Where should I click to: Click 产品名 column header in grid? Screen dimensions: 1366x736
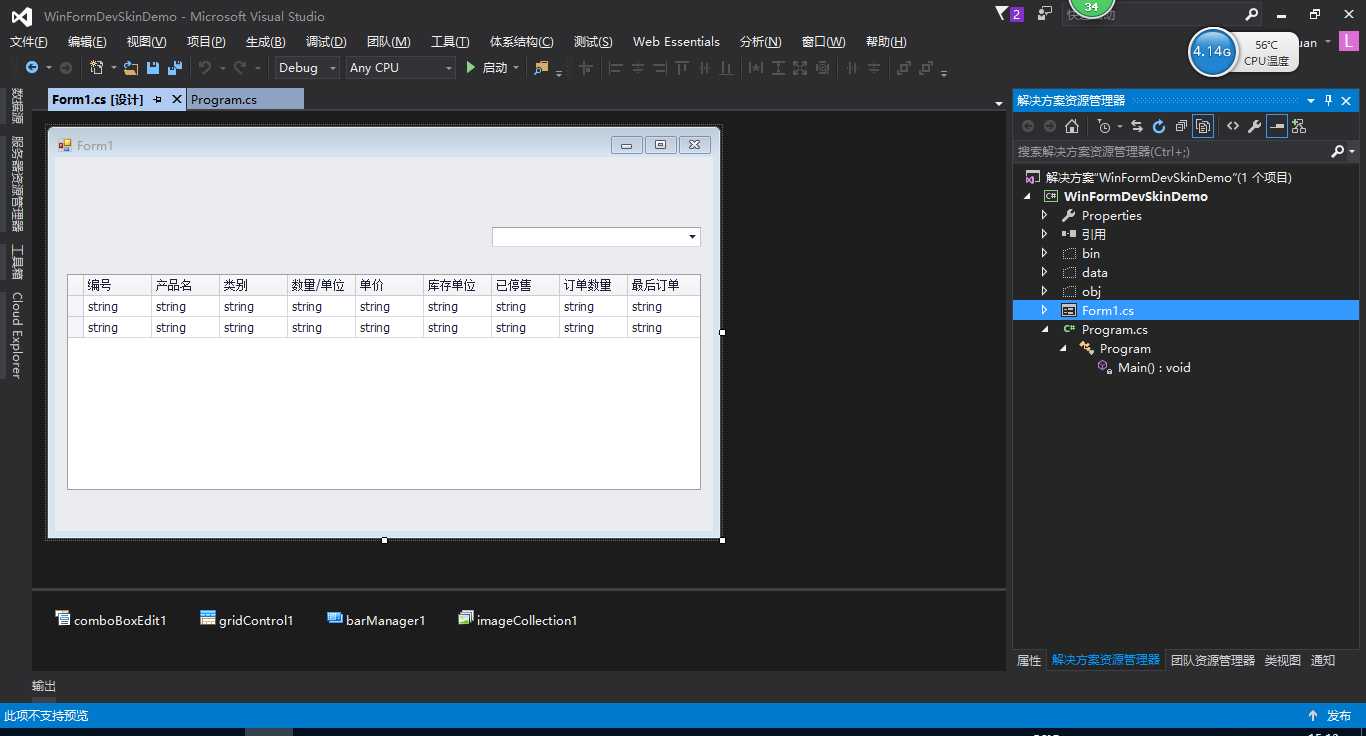point(186,285)
